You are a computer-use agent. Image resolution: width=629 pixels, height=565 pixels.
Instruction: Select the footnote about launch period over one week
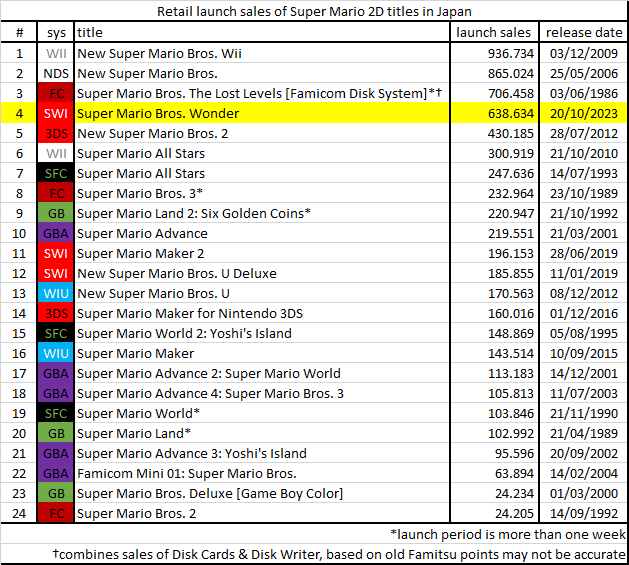point(507,535)
